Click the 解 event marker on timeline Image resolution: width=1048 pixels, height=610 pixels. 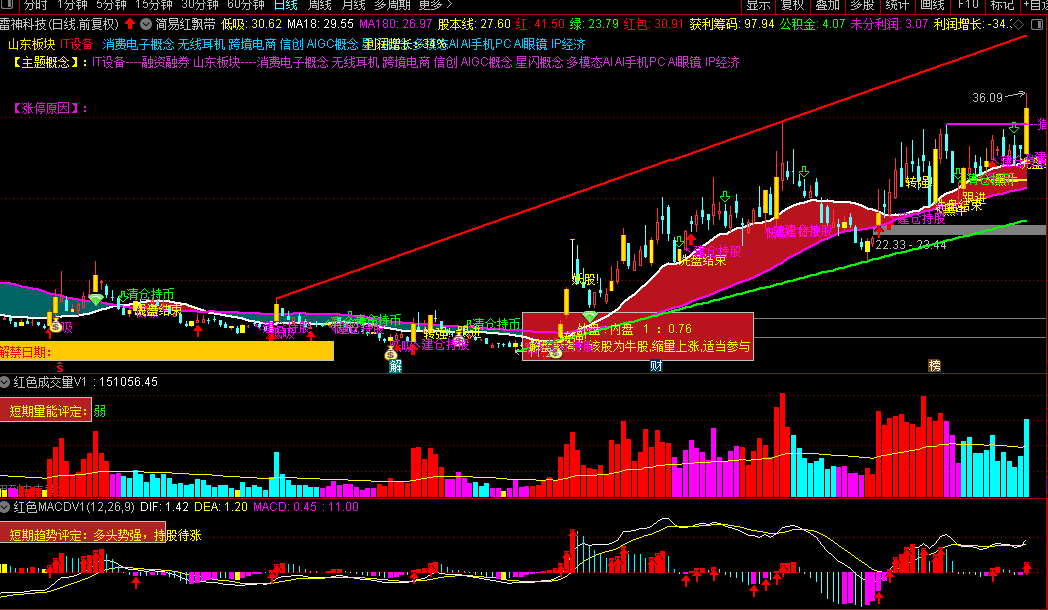click(395, 365)
